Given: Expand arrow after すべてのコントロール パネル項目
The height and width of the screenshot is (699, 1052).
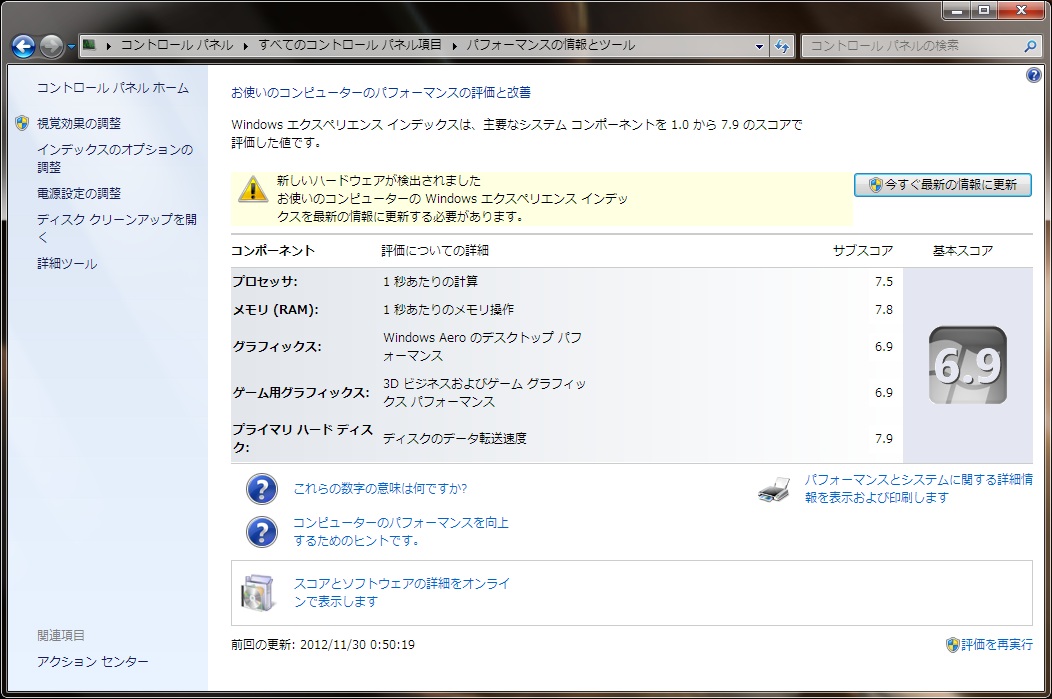Looking at the screenshot, I should pos(454,46).
